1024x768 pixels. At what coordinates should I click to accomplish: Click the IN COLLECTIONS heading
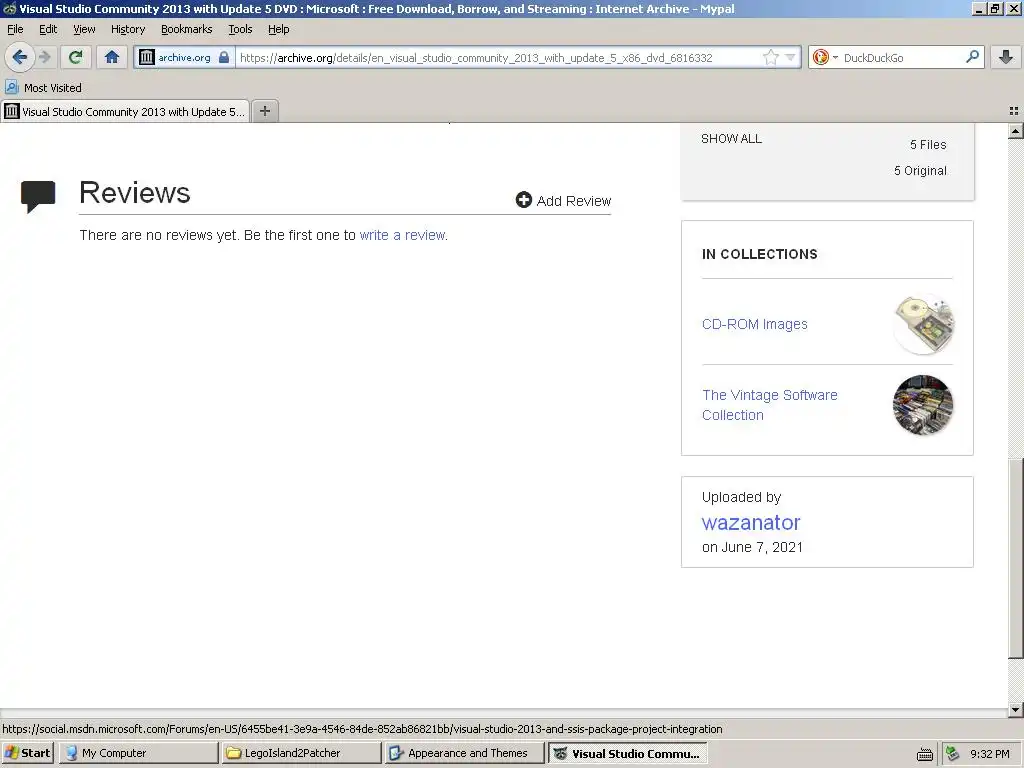coord(760,254)
